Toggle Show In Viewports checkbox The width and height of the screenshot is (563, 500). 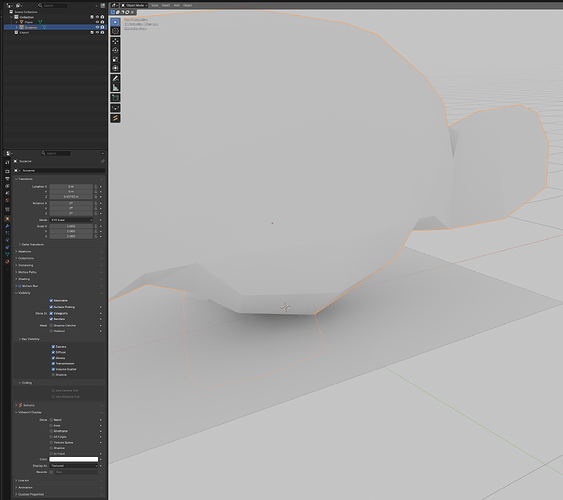pos(51,313)
